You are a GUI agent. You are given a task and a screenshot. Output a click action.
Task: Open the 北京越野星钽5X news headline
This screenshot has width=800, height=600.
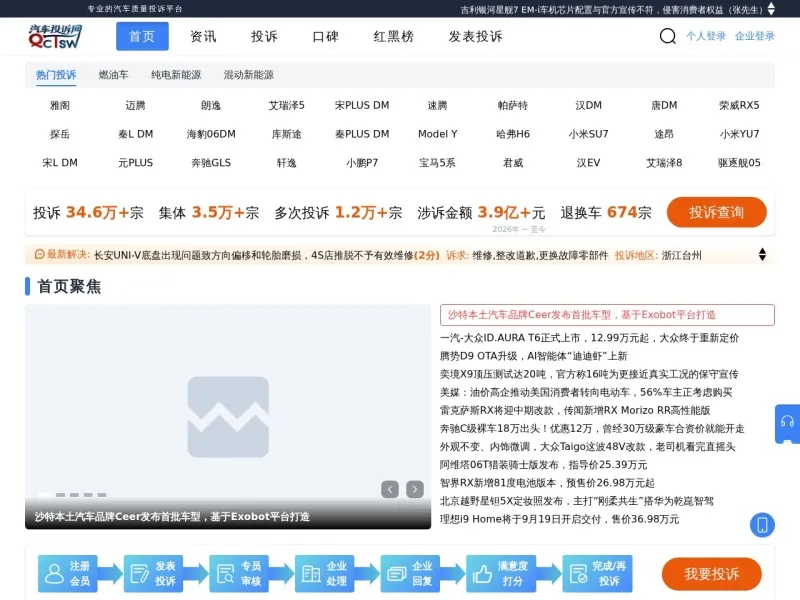[x=577, y=501]
